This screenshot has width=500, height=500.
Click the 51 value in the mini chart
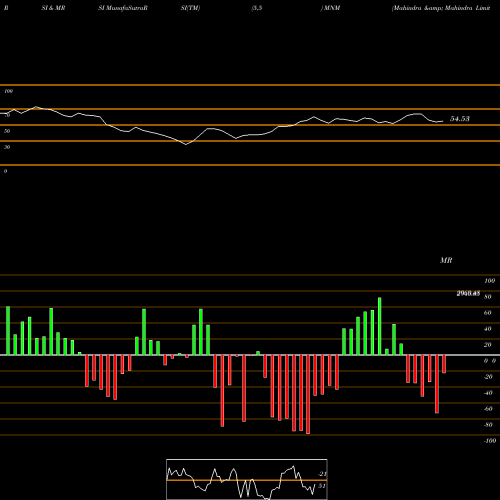[321, 486]
